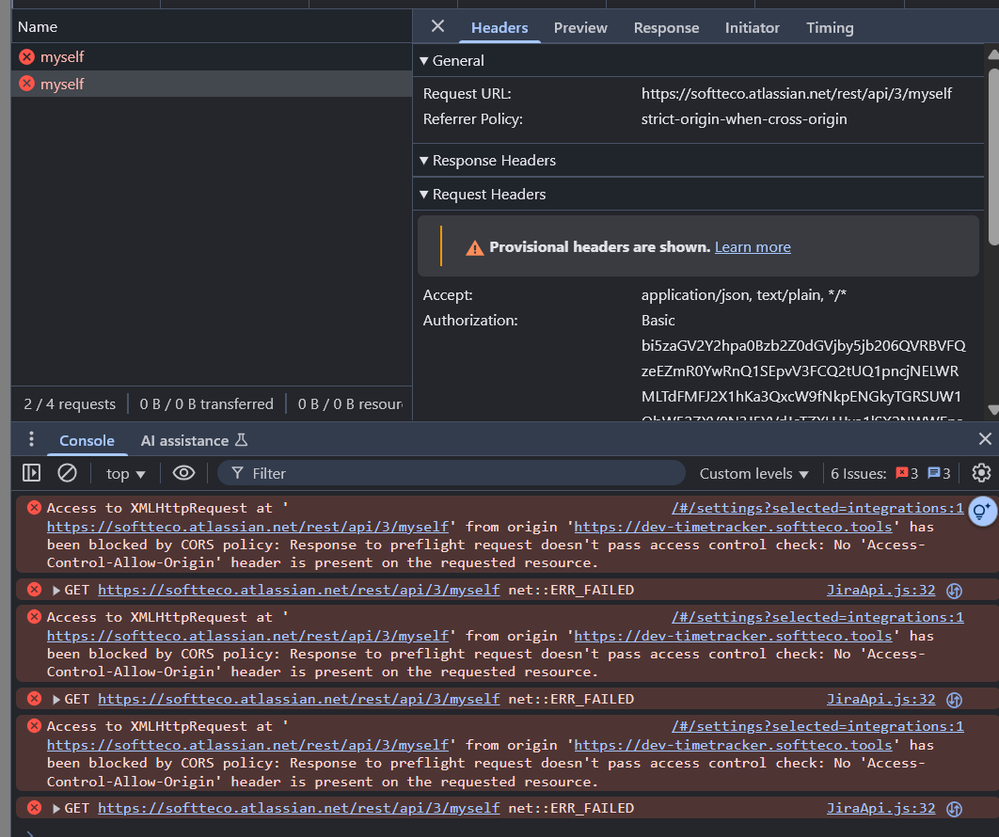Open second JiraApi.js:32 source link

(x=881, y=699)
